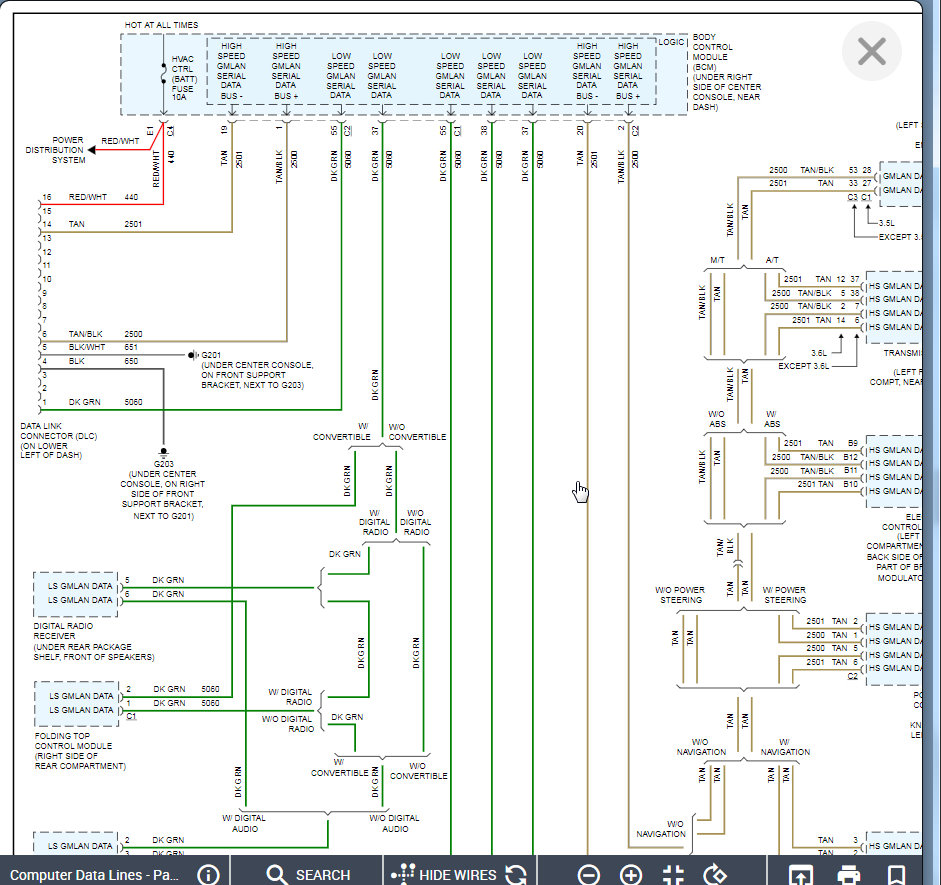
Task: Click the EXCEPT 3.6L label
Action: click(804, 365)
